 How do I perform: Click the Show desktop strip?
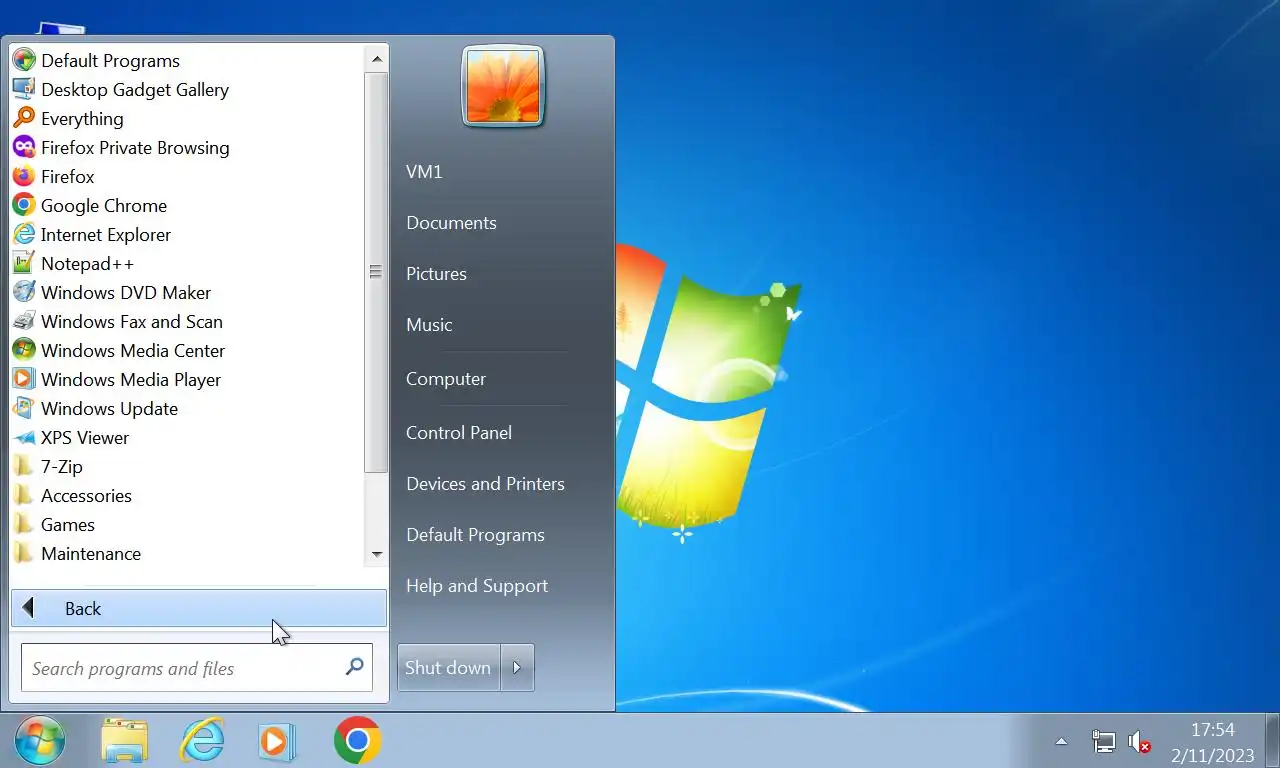(1273, 741)
